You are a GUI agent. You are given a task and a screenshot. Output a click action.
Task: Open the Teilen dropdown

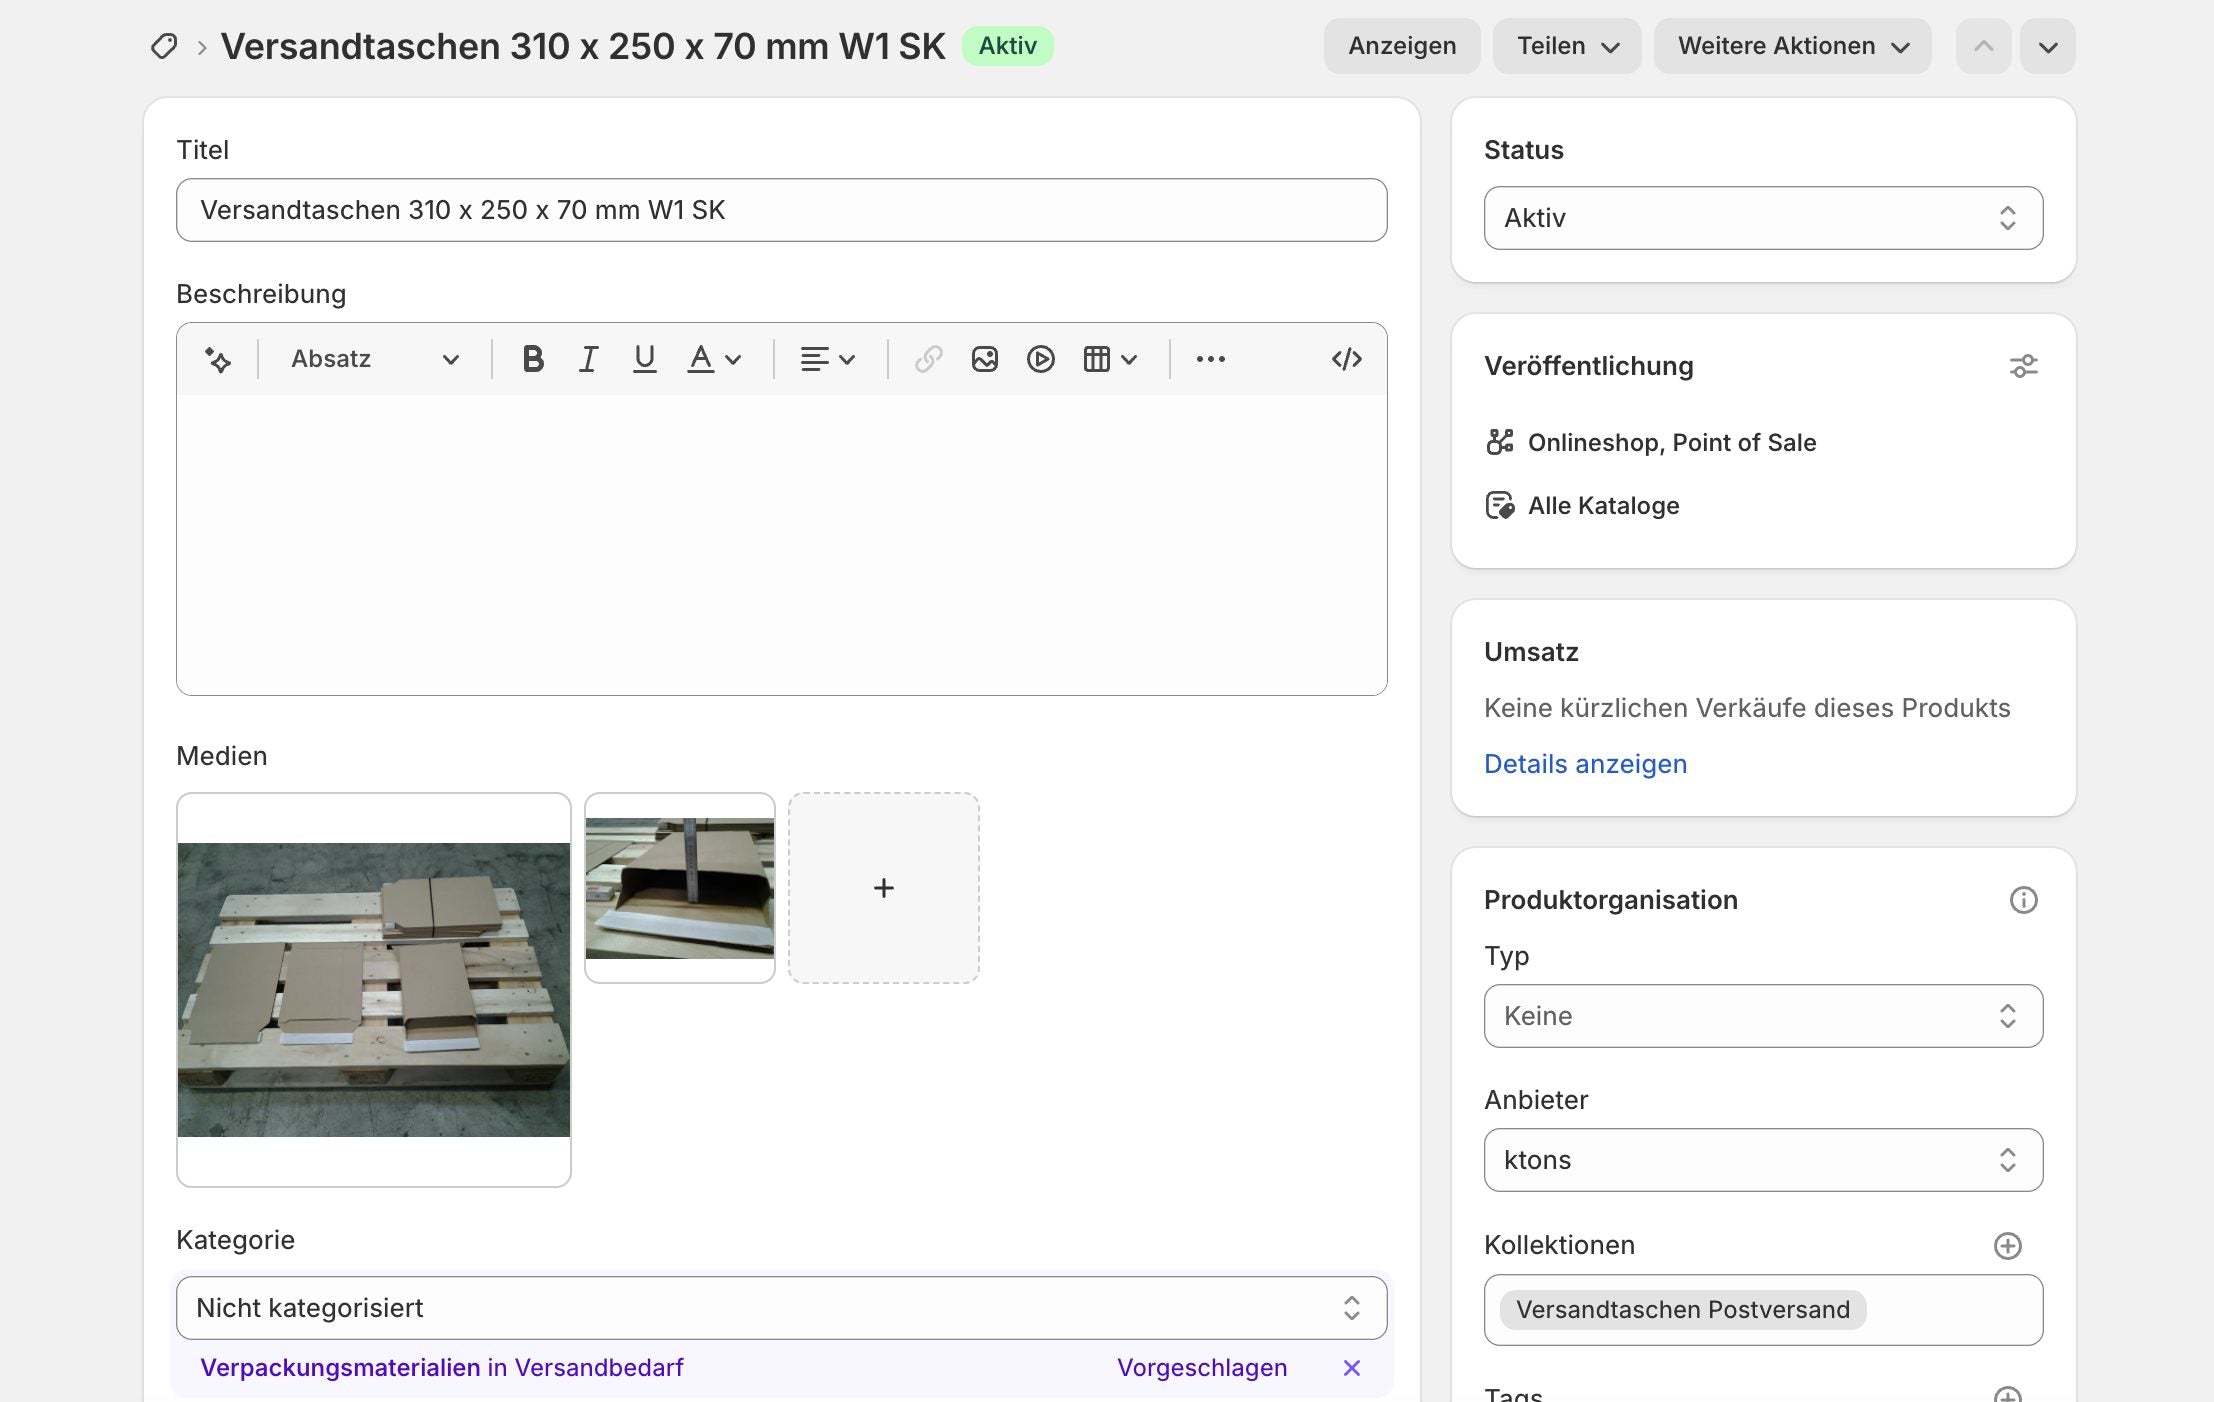pyautogui.click(x=1567, y=46)
